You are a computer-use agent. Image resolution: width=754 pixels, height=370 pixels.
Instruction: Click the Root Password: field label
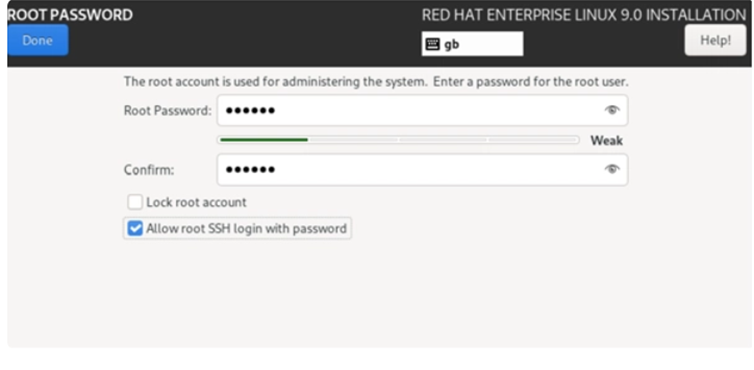click(x=167, y=111)
